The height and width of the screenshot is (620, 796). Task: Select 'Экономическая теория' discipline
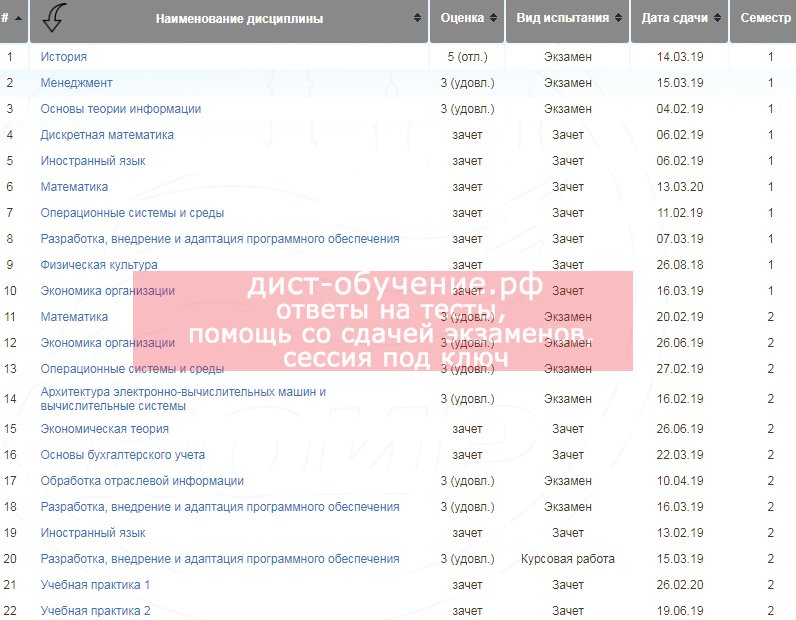104,429
